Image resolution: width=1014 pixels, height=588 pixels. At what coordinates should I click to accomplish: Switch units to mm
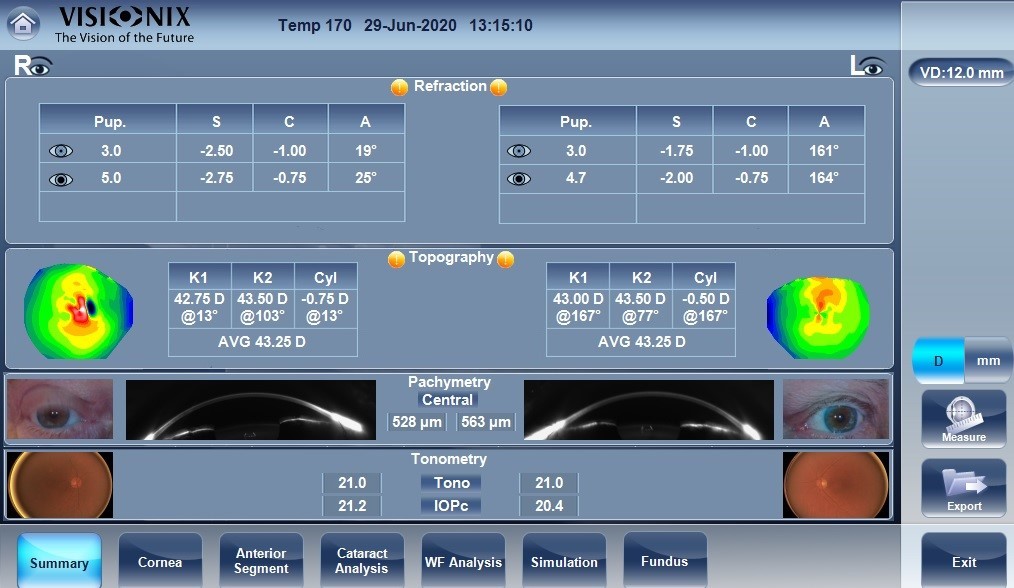tap(988, 361)
